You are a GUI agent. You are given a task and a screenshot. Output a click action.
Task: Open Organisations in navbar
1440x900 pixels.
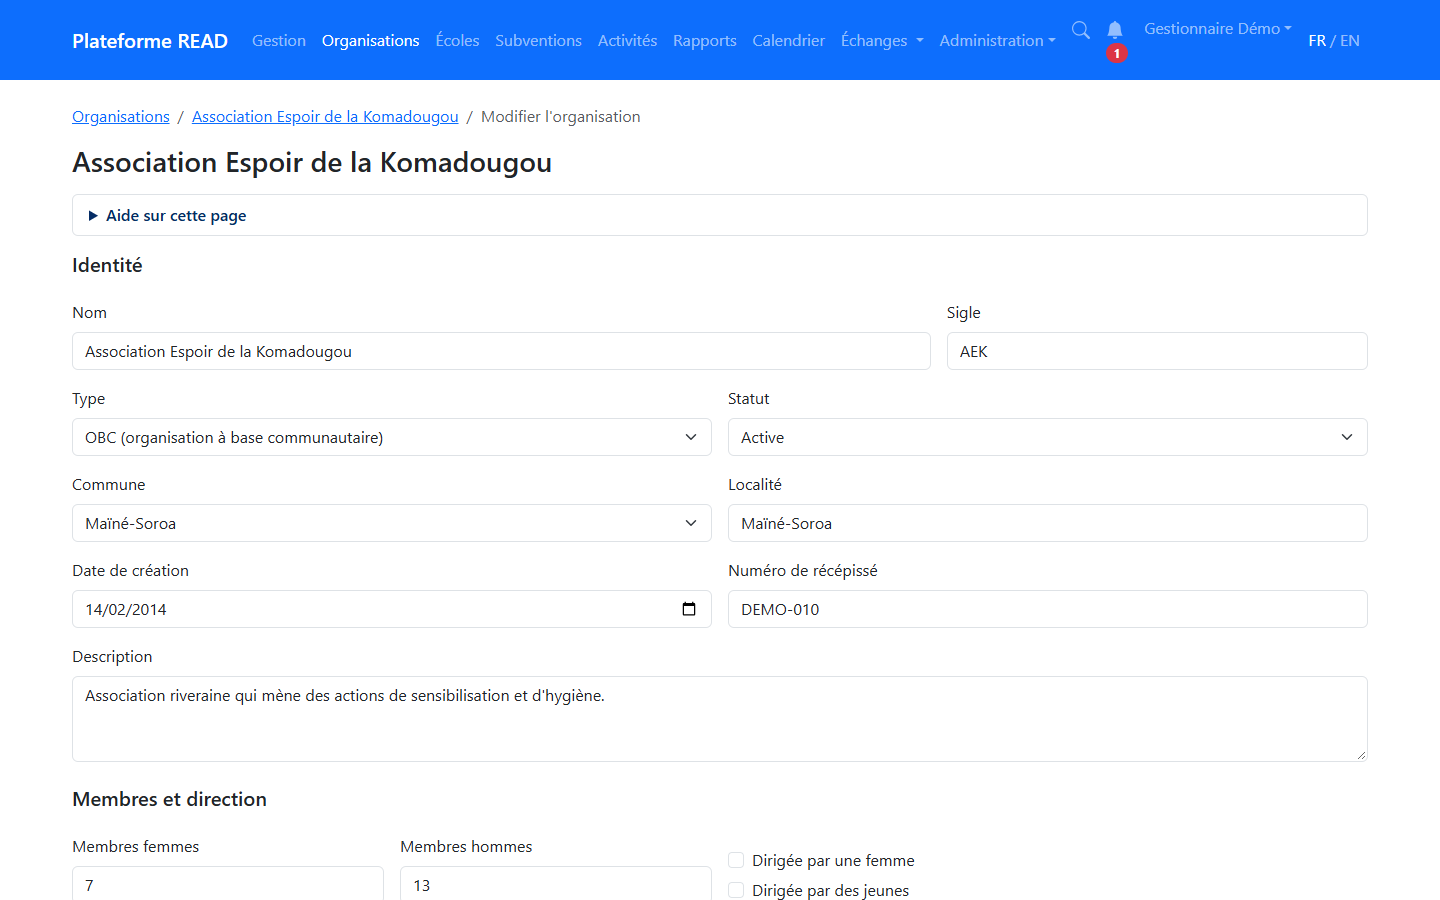[371, 40]
